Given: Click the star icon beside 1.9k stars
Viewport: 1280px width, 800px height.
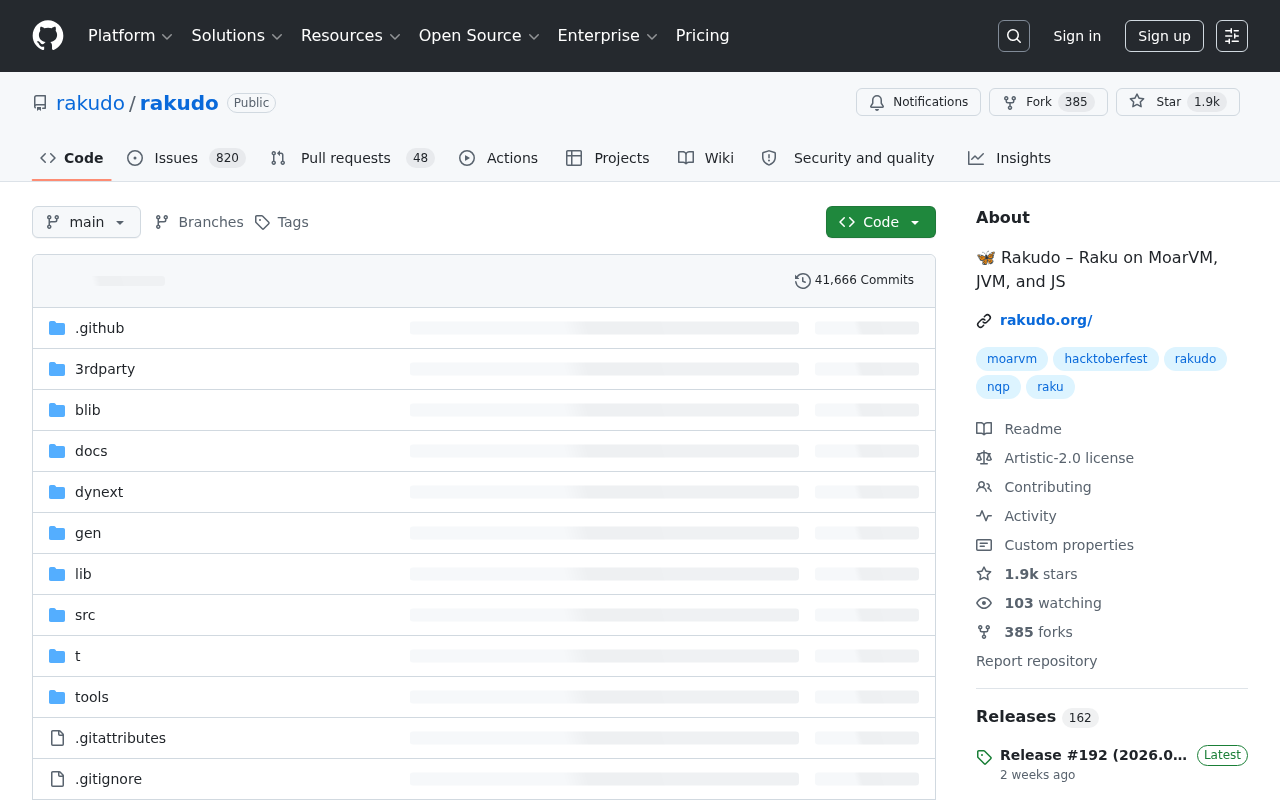Looking at the screenshot, I should (984, 574).
